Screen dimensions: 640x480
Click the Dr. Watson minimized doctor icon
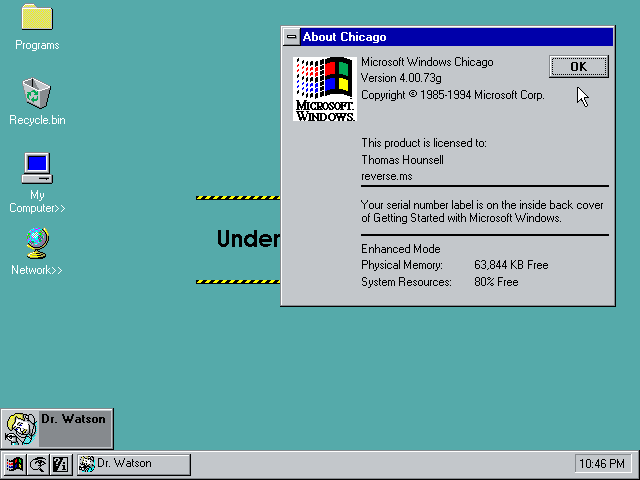point(21,429)
